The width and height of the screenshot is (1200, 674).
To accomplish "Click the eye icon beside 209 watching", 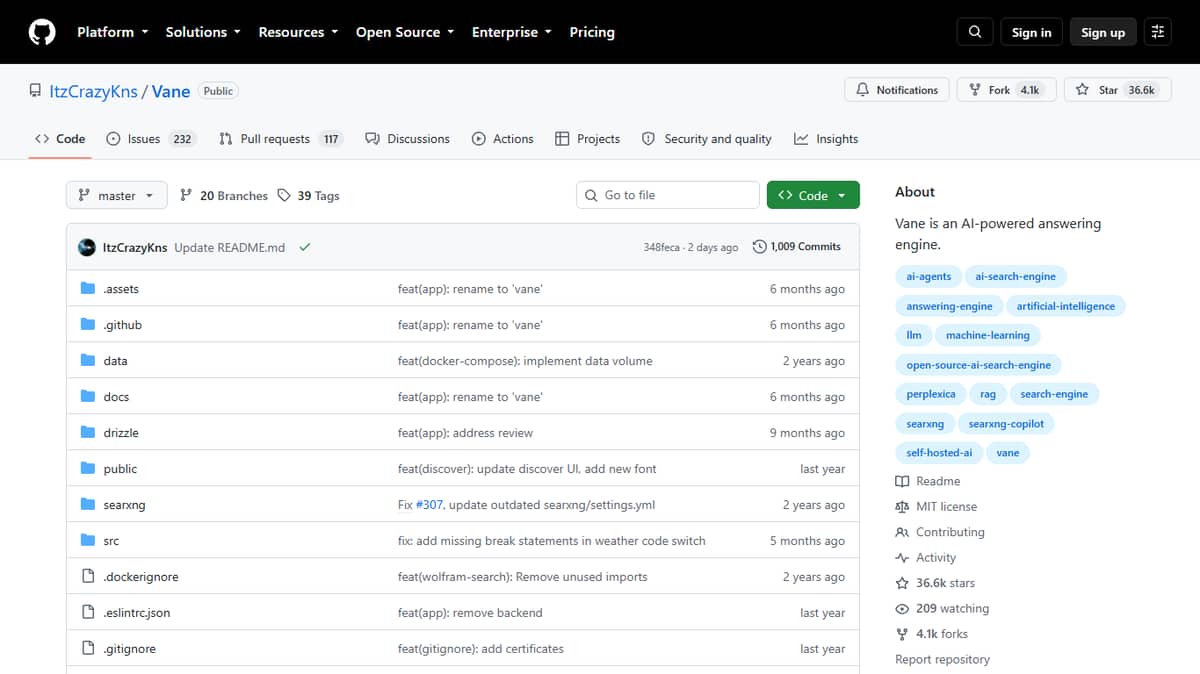I will (902, 609).
